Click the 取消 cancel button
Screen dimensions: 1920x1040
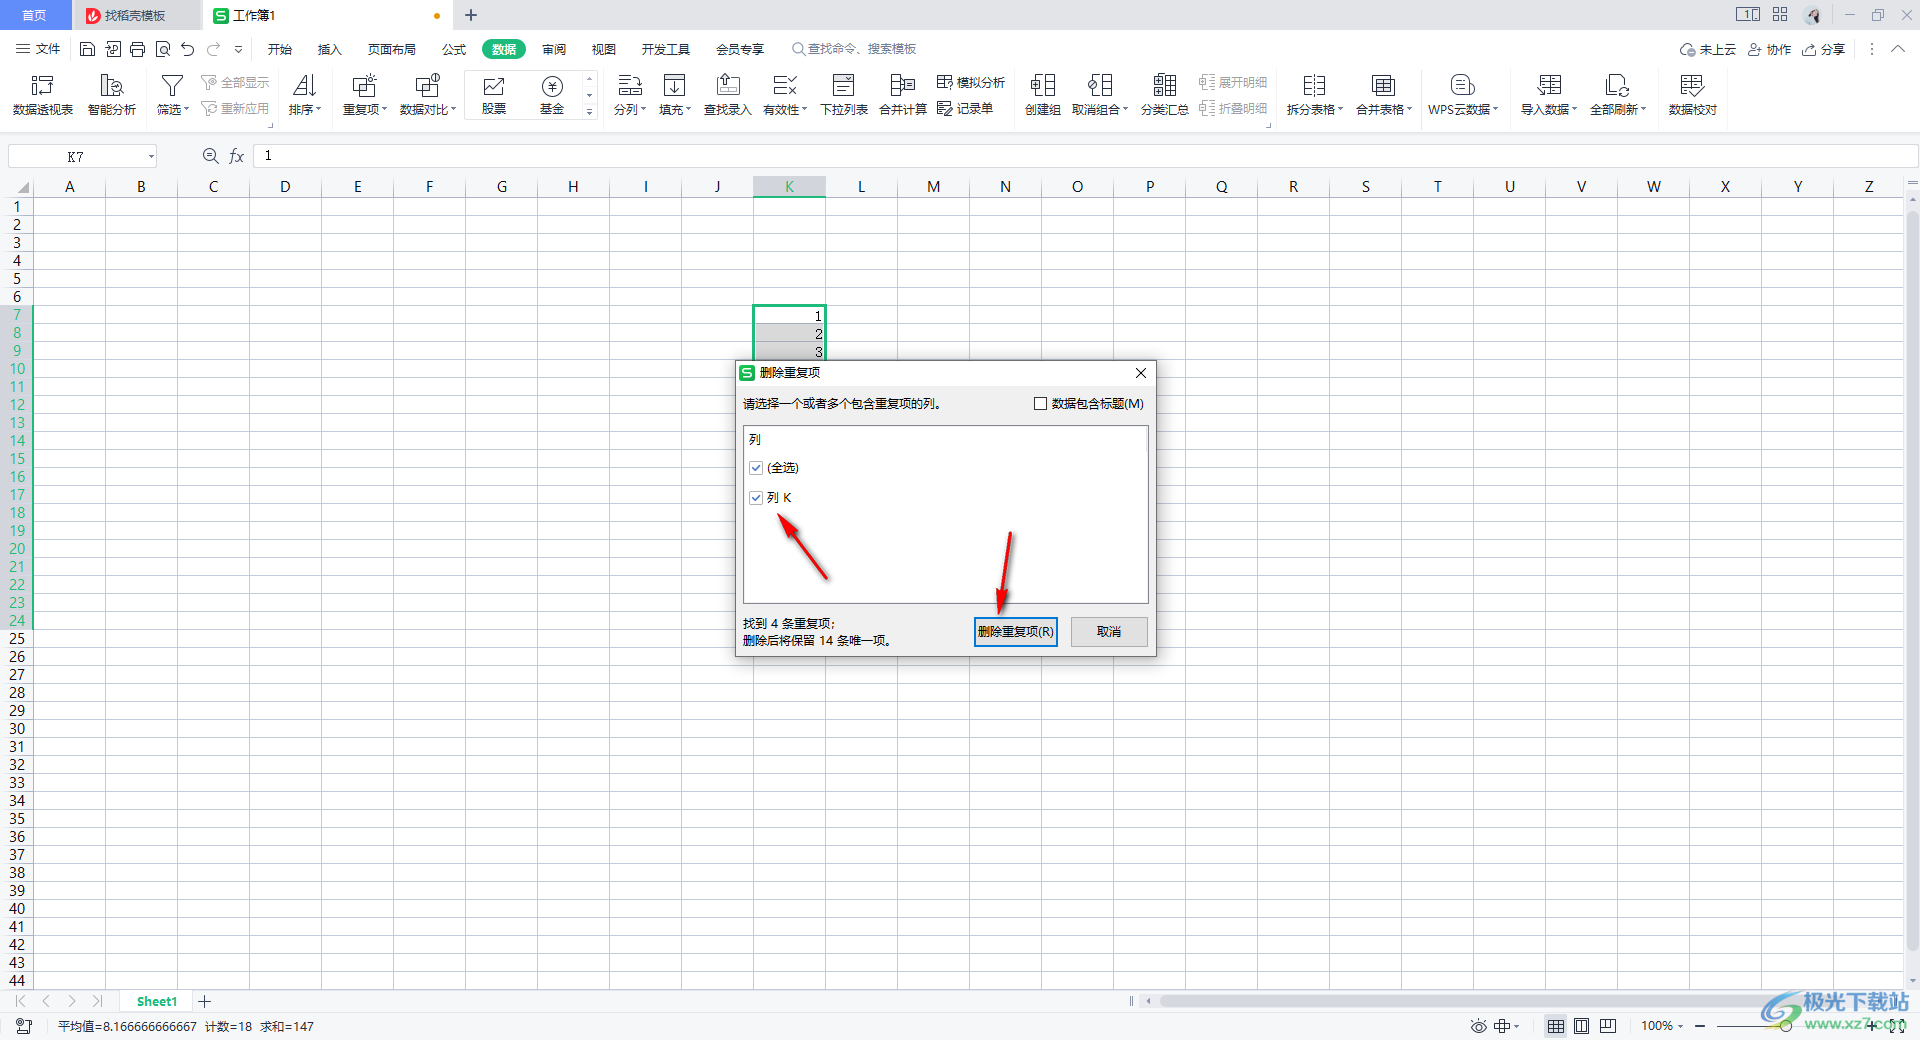(1109, 632)
